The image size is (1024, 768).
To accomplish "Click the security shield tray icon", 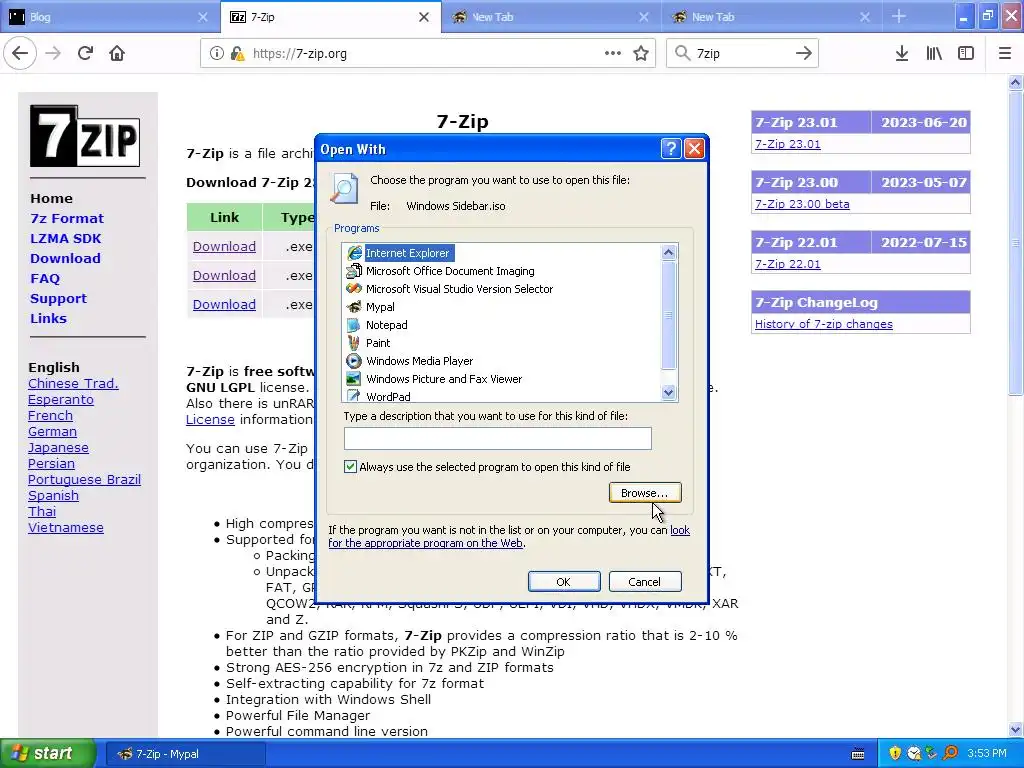I will click(x=895, y=754).
